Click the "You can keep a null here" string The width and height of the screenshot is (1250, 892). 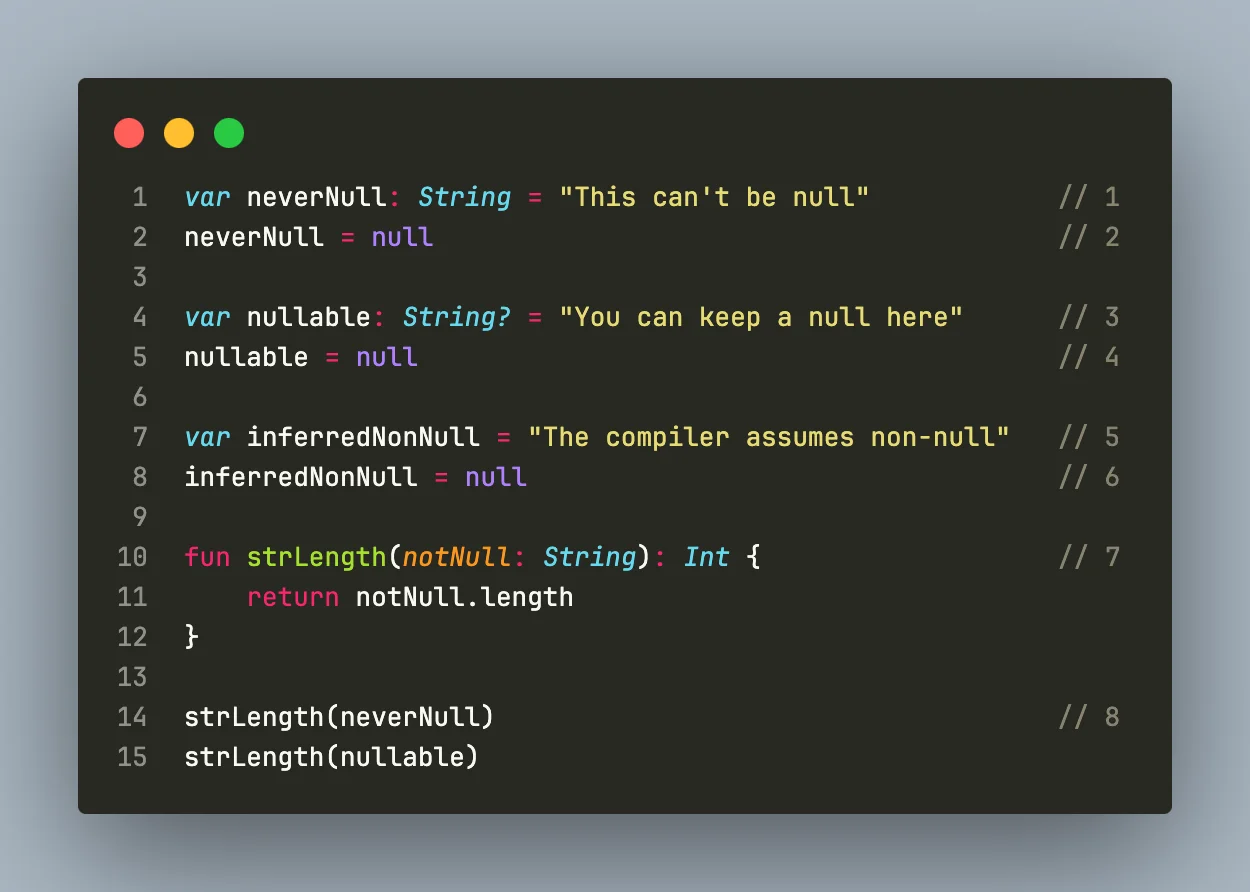[761, 317]
